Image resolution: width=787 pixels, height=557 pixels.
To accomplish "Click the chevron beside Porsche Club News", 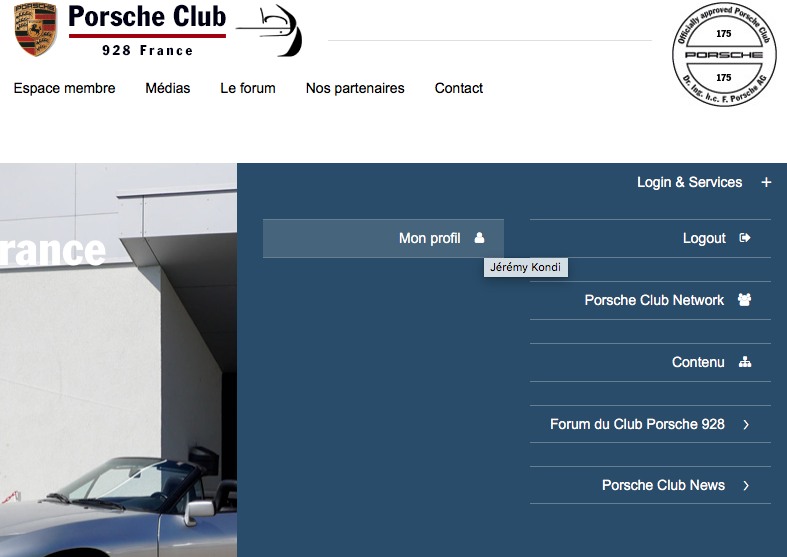I will click(746, 485).
